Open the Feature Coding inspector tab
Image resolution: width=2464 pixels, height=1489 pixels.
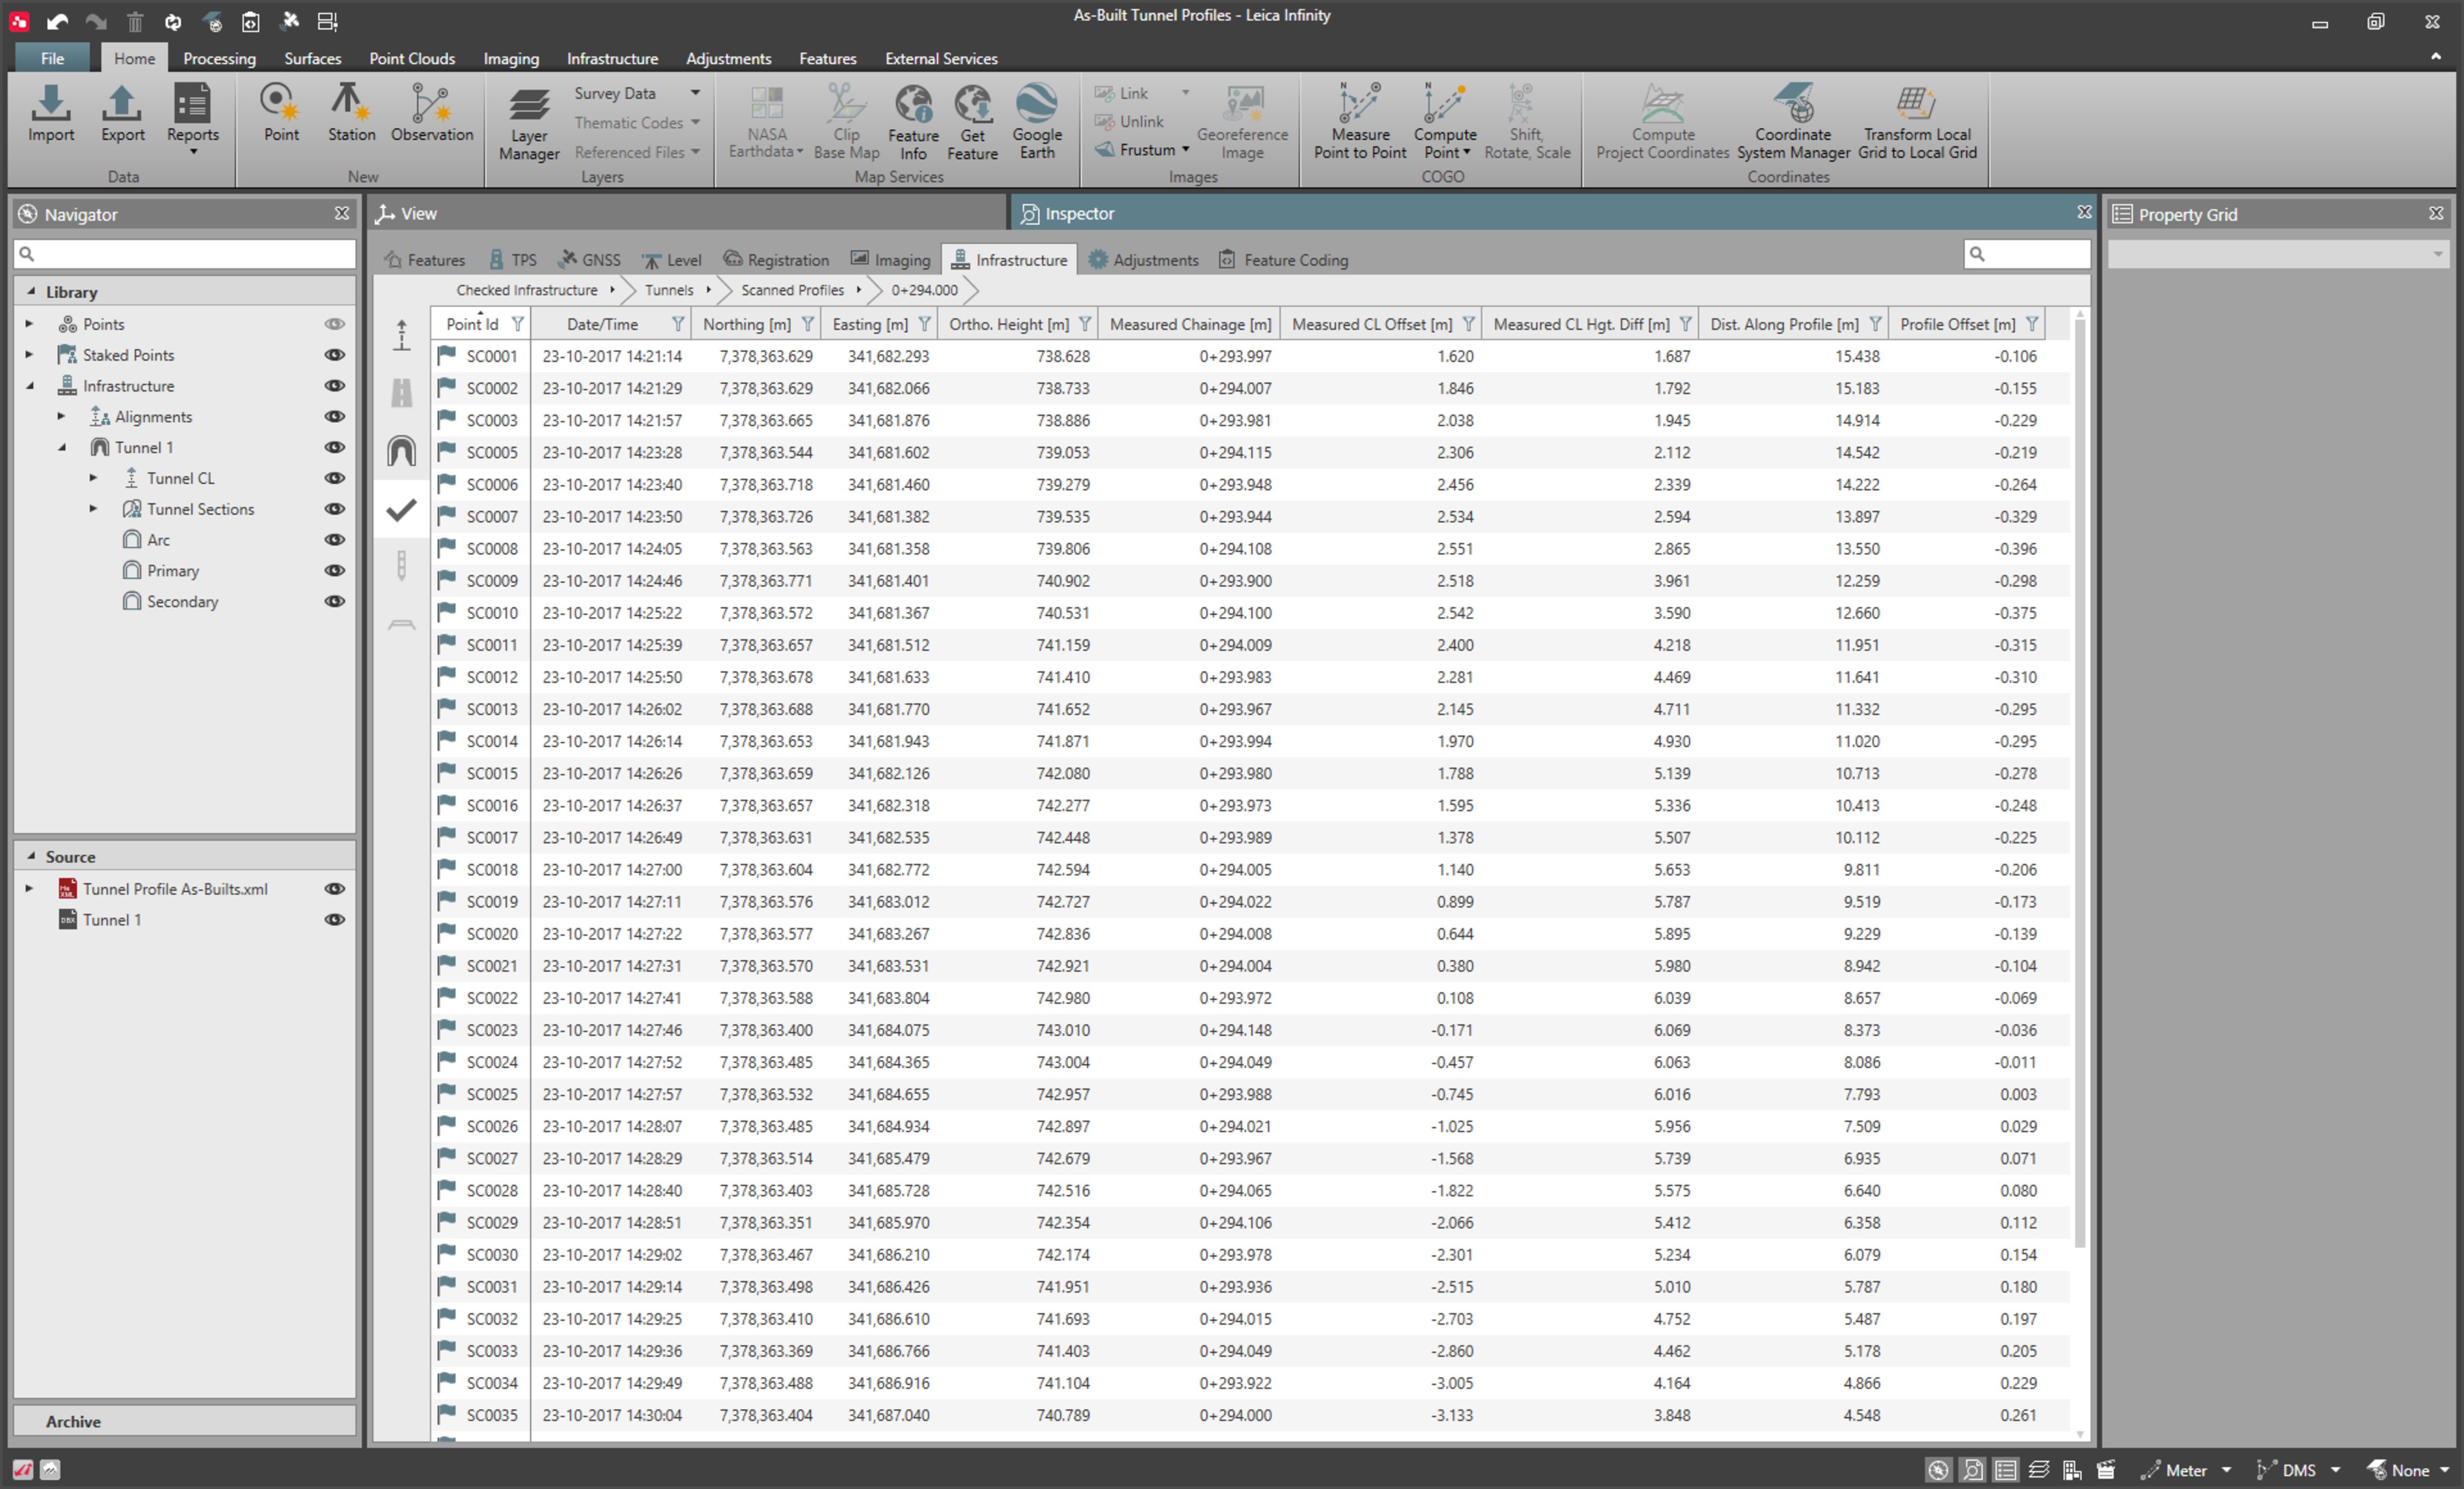[1283, 260]
